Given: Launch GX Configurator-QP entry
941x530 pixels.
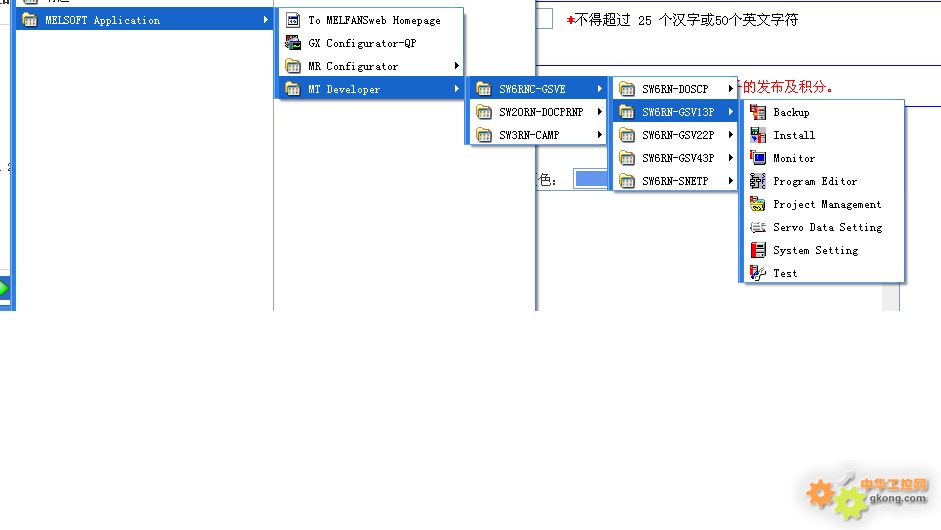Looking at the screenshot, I should tap(371, 43).
